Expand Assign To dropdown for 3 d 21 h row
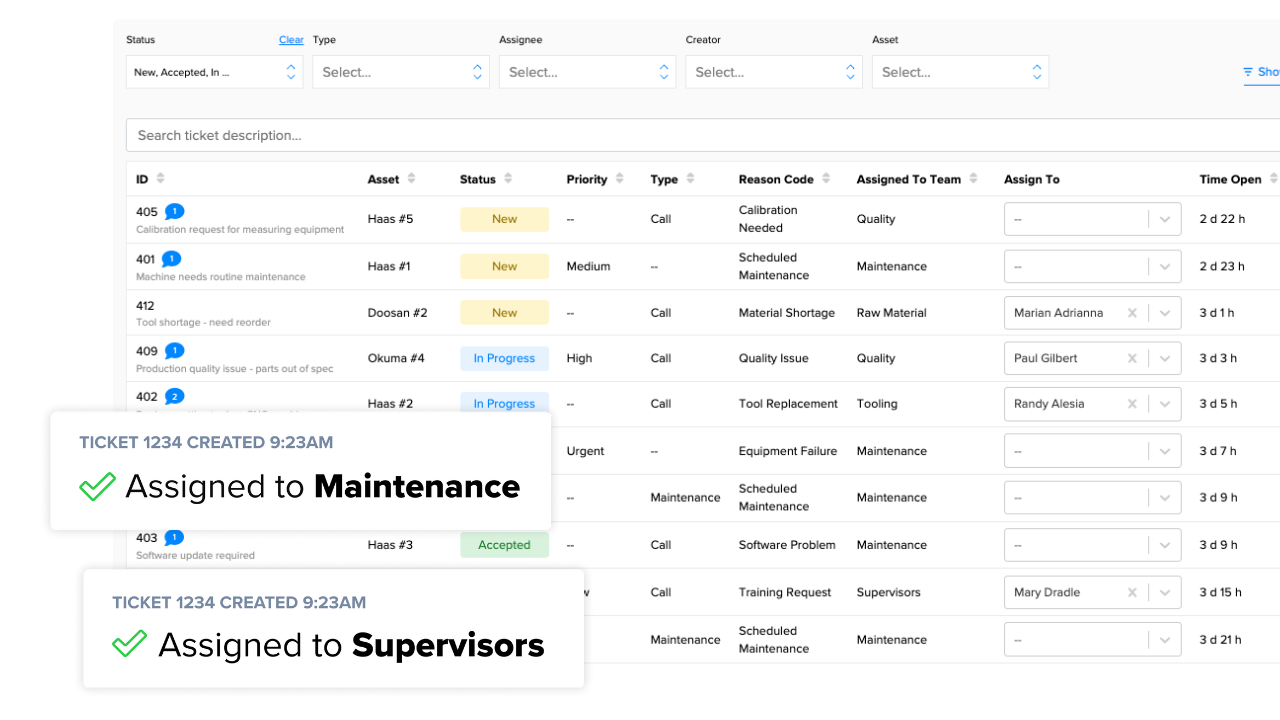Screen dimensions: 1280x720 point(1165,640)
